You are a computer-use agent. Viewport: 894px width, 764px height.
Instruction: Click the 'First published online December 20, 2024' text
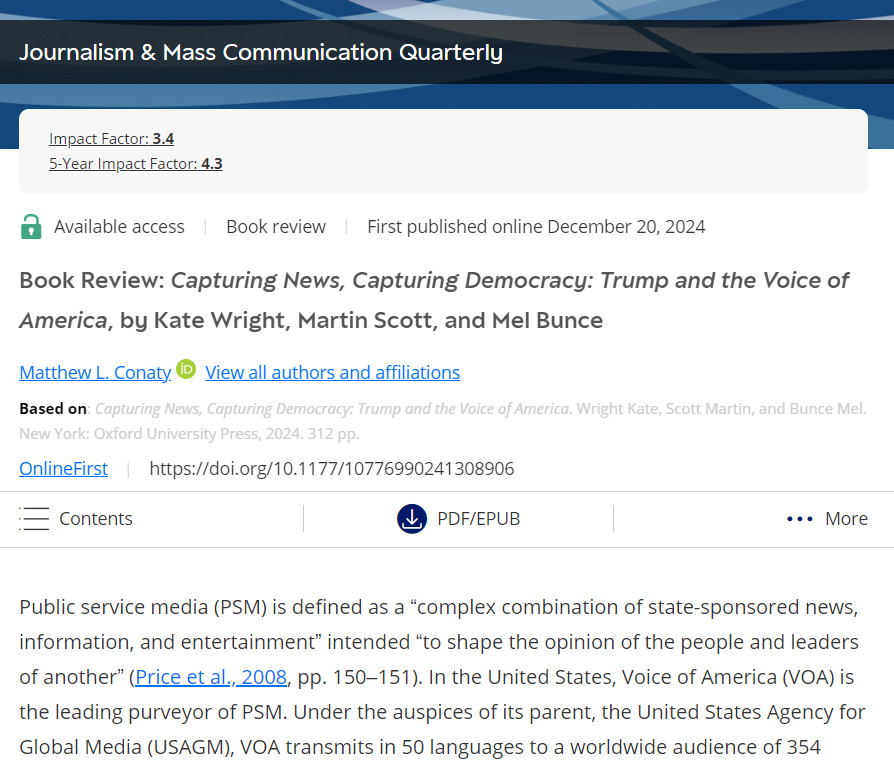pos(536,227)
